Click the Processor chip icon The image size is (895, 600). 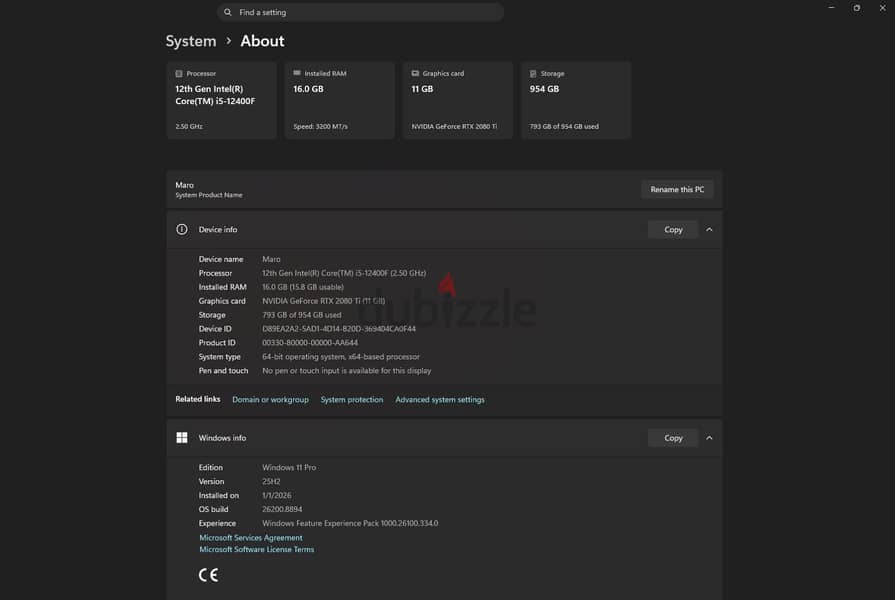pyautogui.click(x=179, y=74)
